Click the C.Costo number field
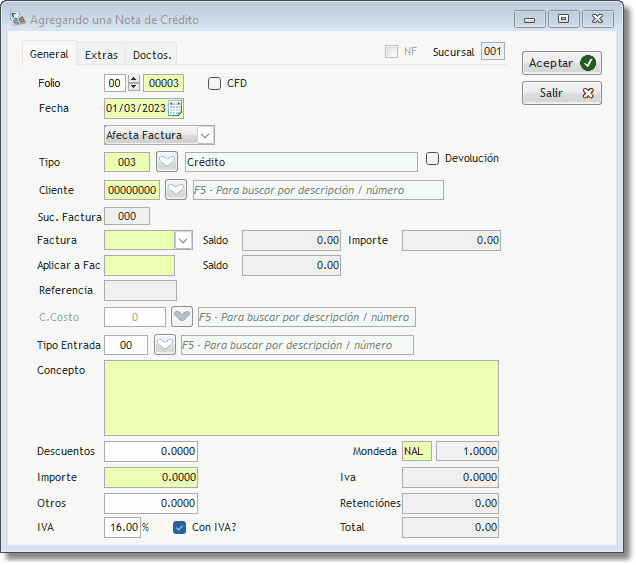The image size is (636, 565). 135,317
